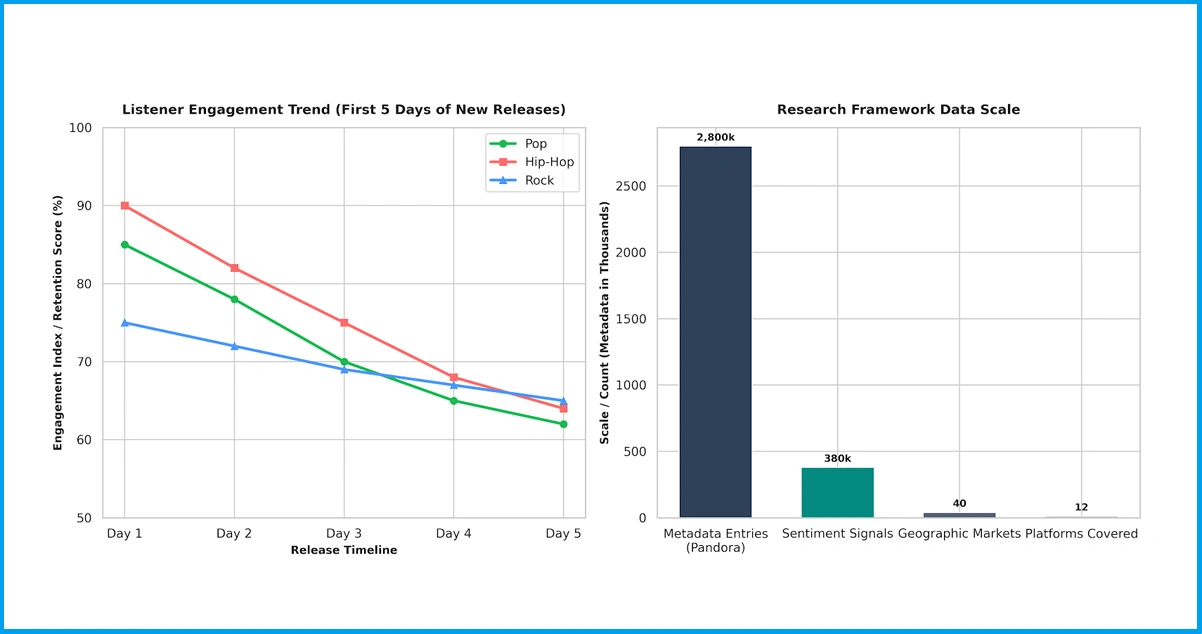Click the Rock triangle marker at Day 3

coord(344,370)
